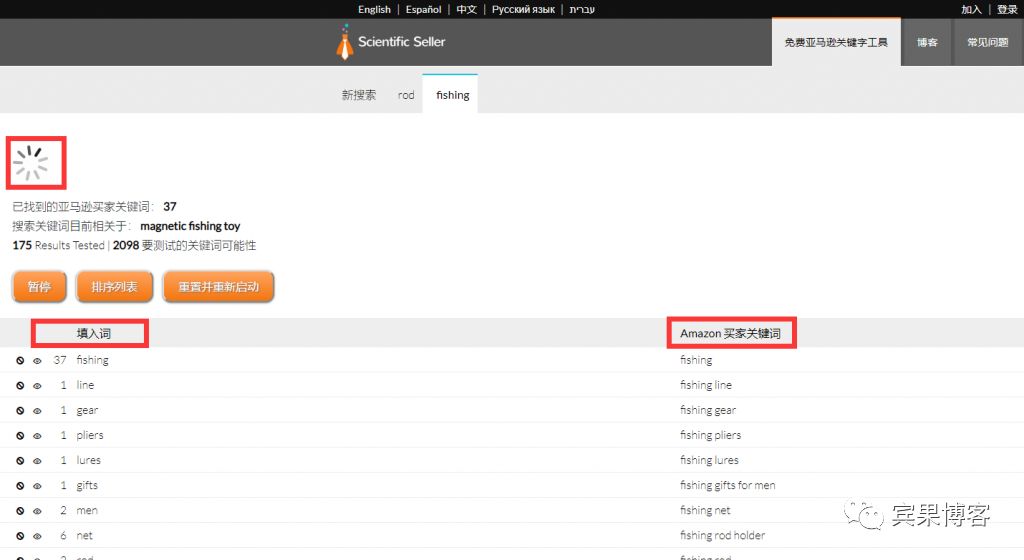The height and width of the screenshot is (560, 1024).
Task: Switch to the 'rod' search tab
Action: point(406,95)
